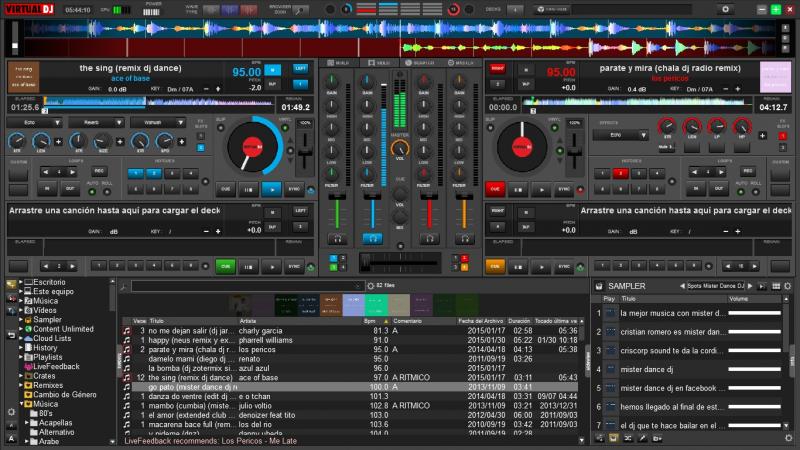The width and height of the screenshot is (800, 450).
Task: Hit the red CUE on the los pericos deck
Action: tap(495, 189)
